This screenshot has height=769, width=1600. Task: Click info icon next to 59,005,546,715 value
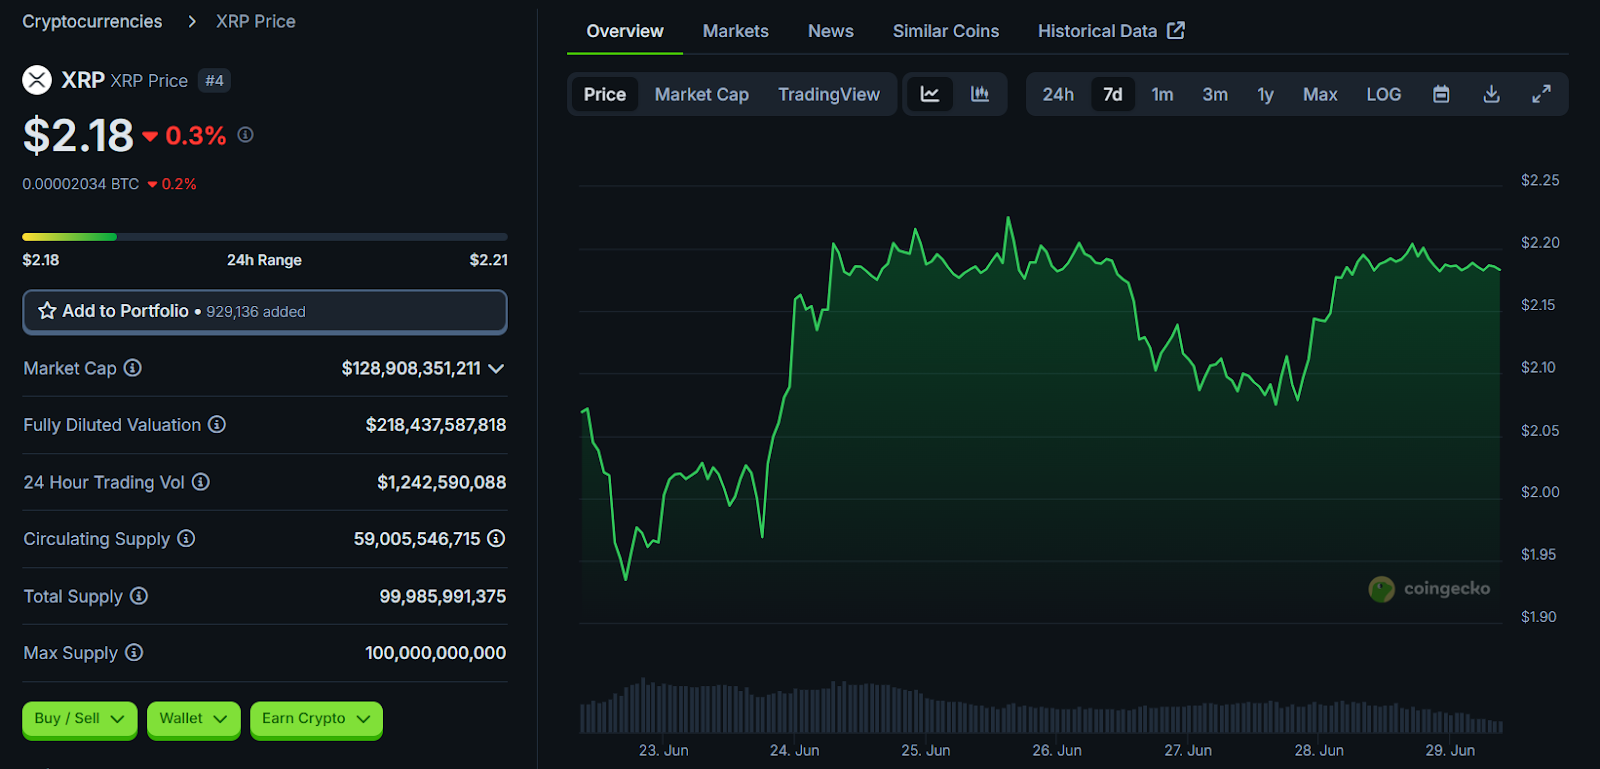point(496,539)
